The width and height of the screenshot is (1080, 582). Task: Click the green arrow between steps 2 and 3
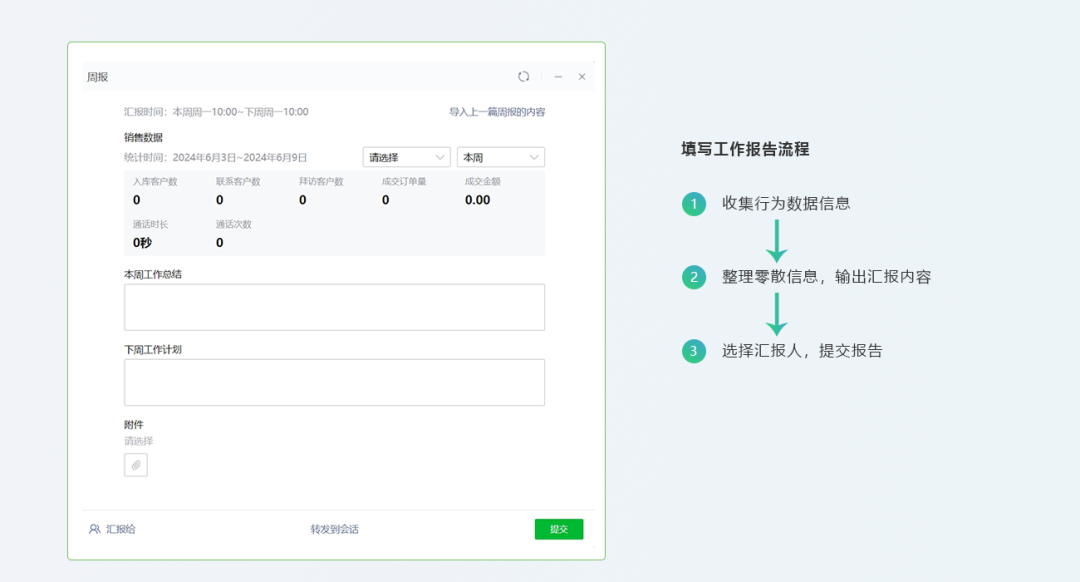[x=778, y=313]
